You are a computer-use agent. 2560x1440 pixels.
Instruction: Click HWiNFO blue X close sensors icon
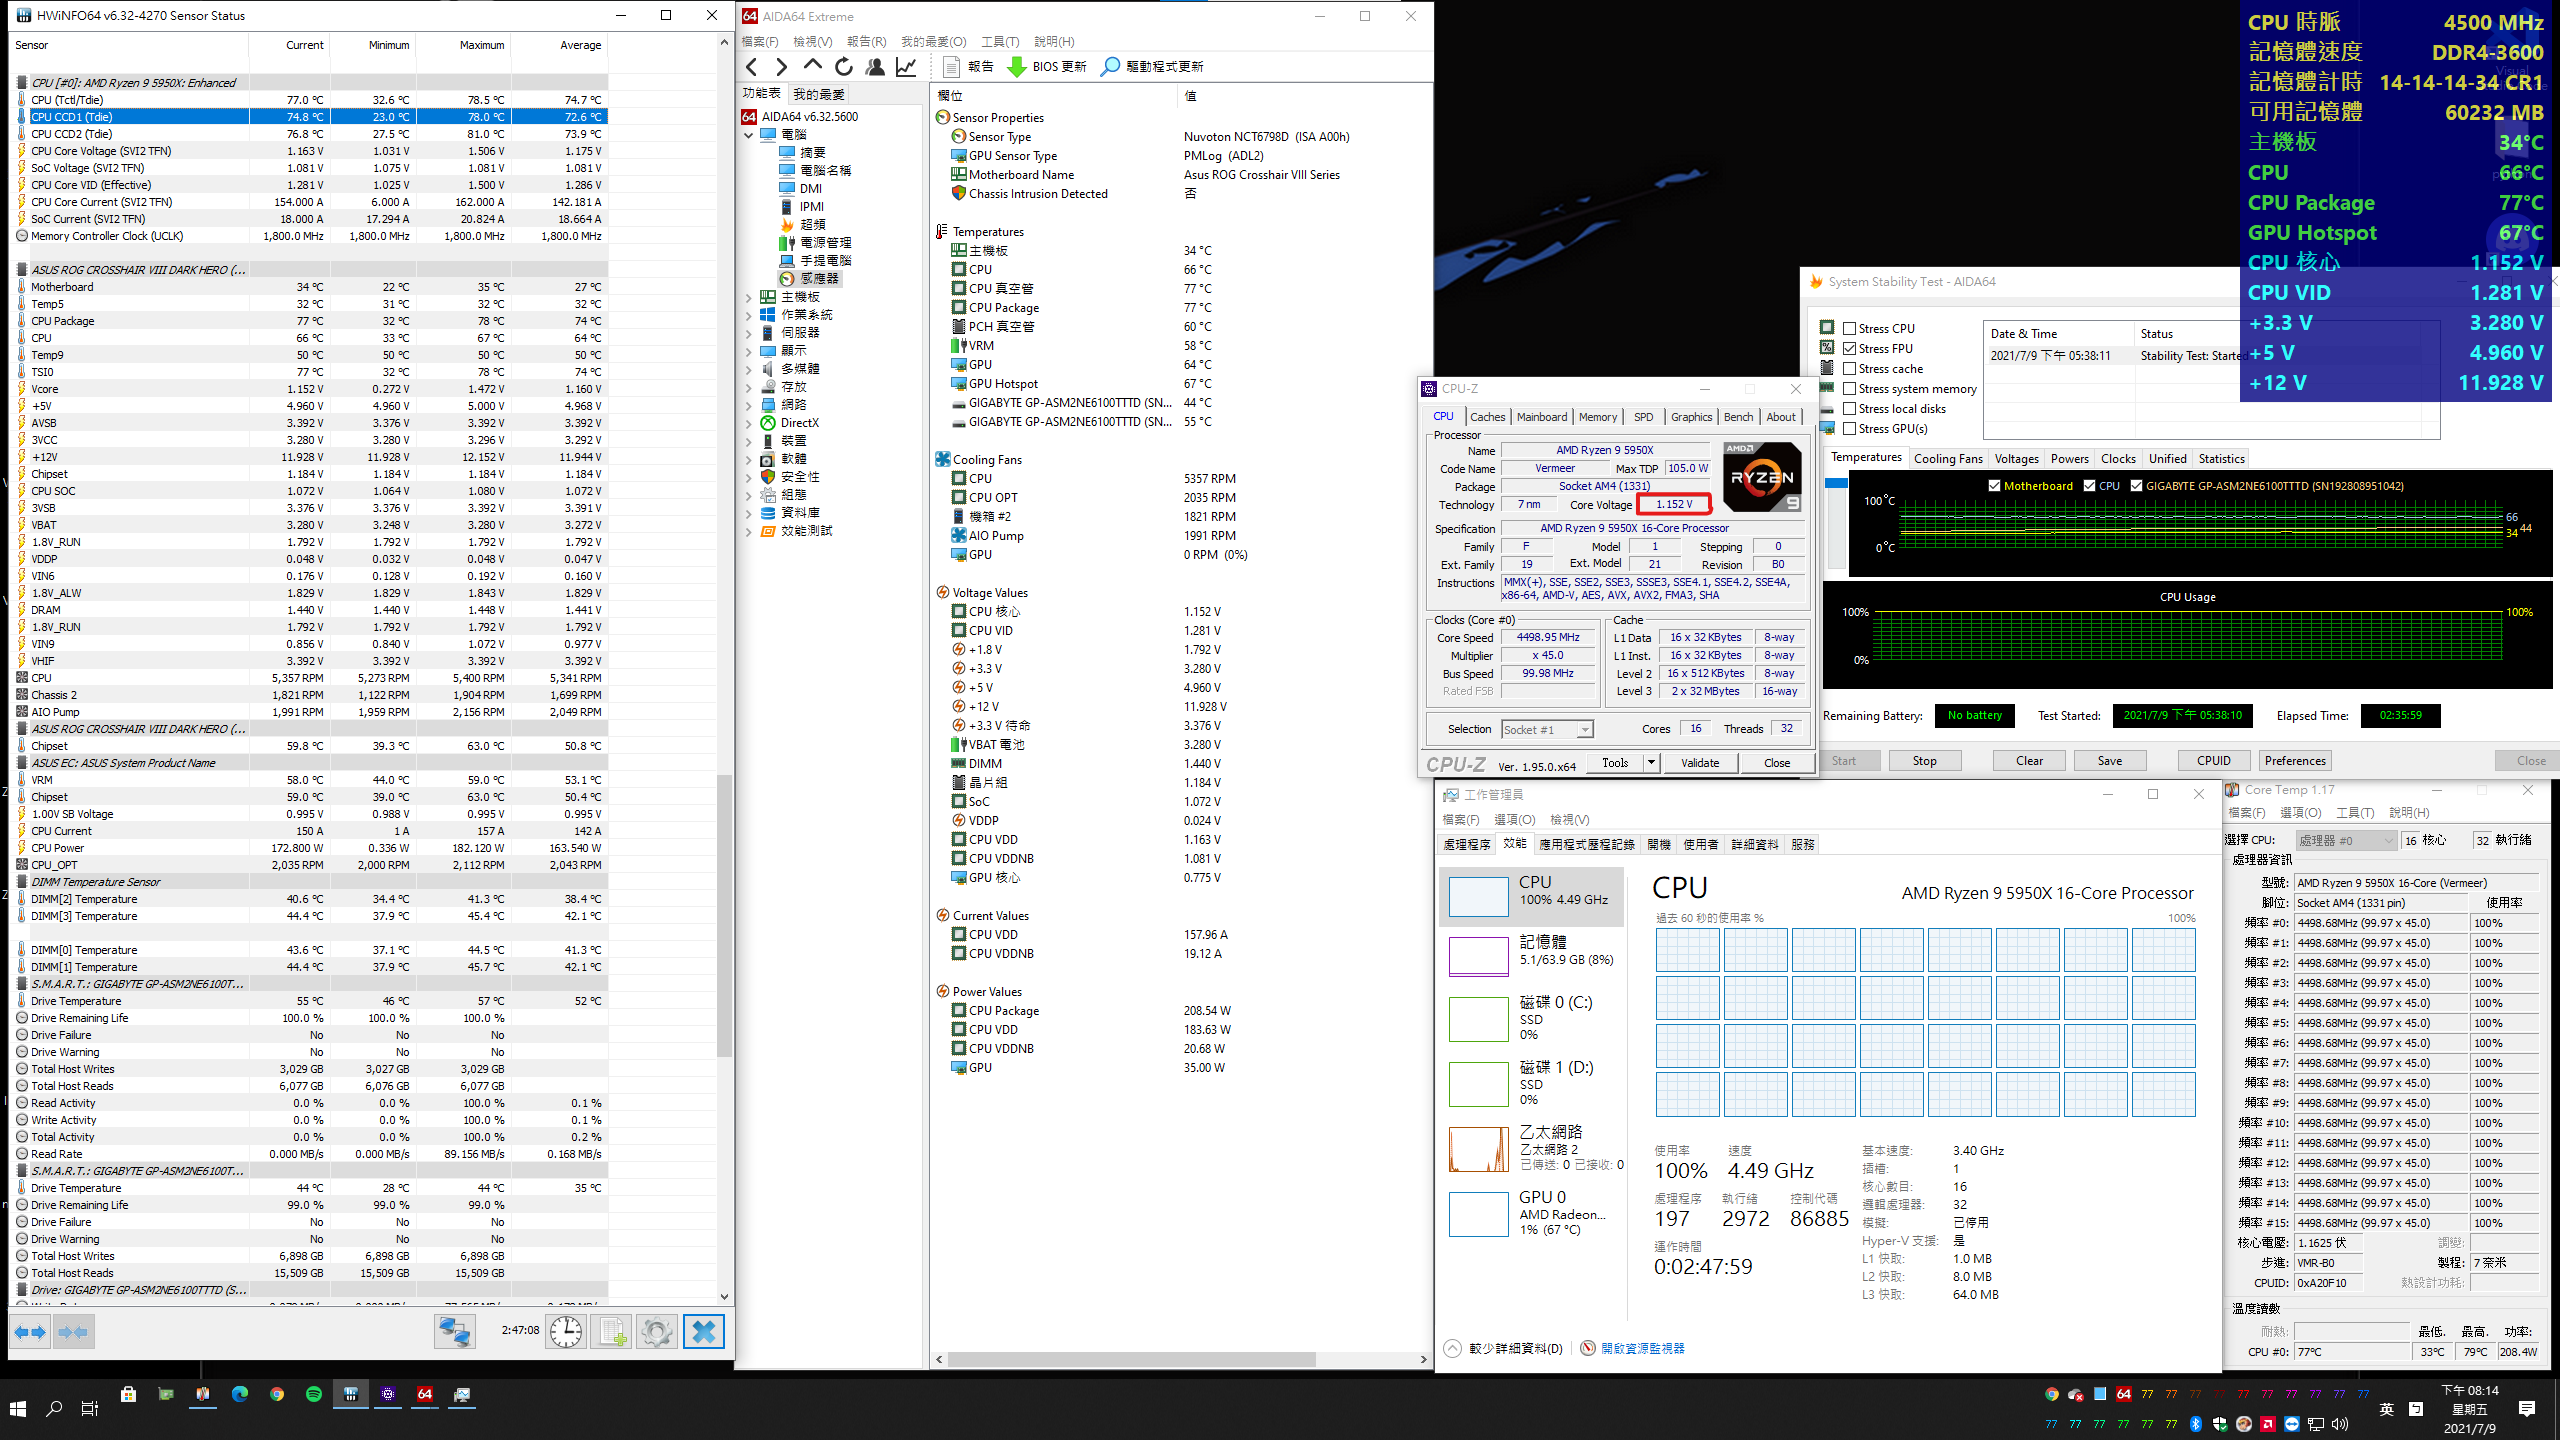click(x=704, y=1332)
